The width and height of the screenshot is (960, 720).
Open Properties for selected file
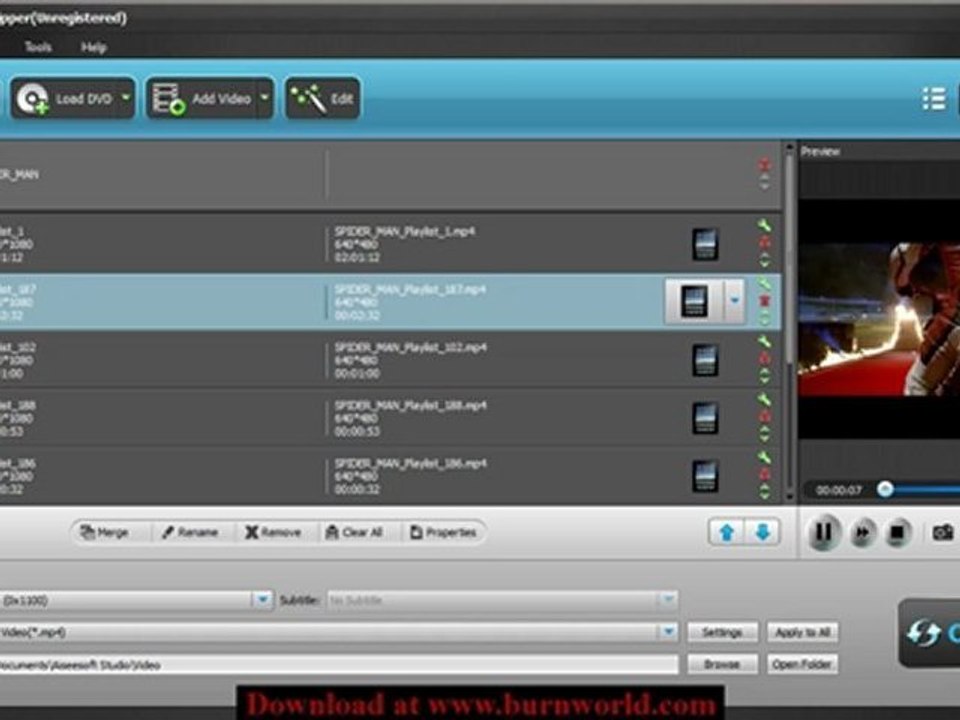tap(443, 532)
